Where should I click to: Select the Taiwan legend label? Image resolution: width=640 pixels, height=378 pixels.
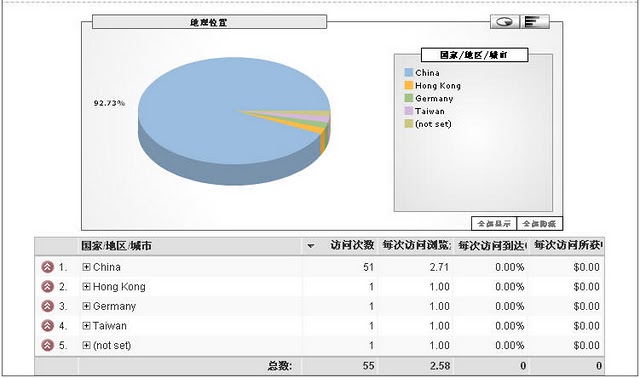click(430, 111)
